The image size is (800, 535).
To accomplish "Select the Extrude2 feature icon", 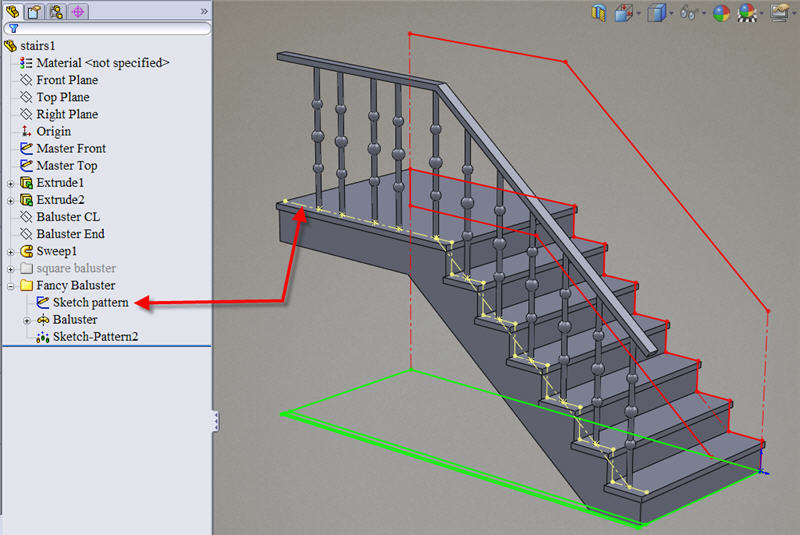I will tap(26, 199).
